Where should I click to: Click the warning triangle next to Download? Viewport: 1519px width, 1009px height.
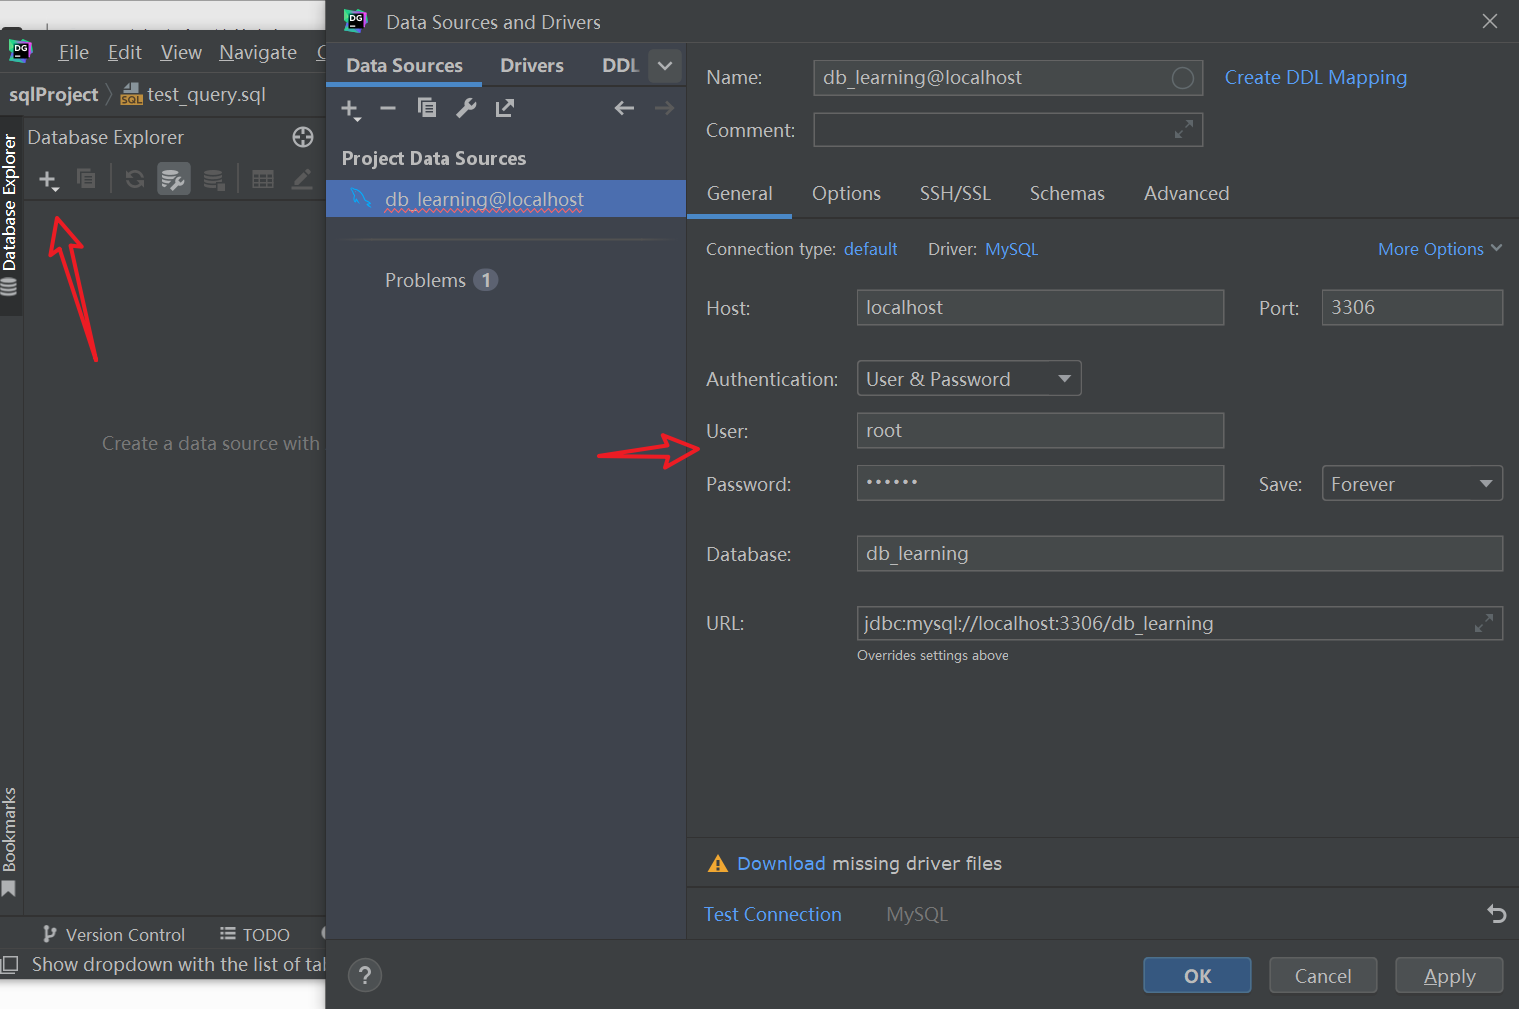click(717, 864)
